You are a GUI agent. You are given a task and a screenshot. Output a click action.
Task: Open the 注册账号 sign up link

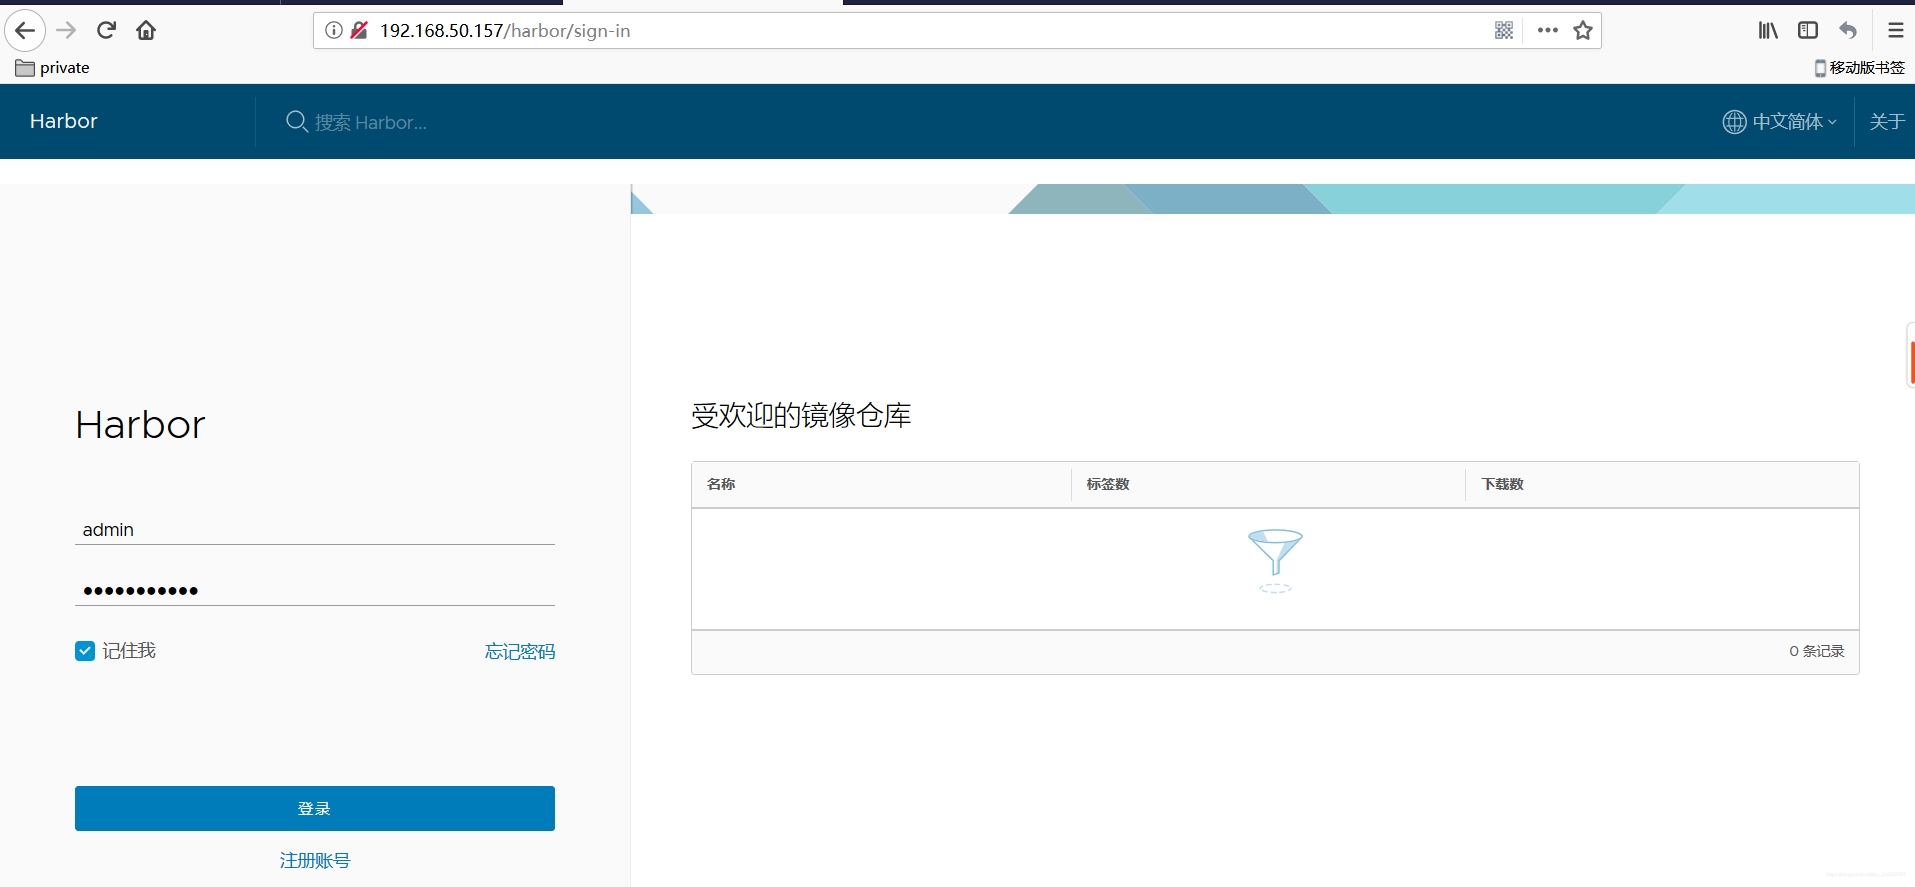tap(315, 860)
